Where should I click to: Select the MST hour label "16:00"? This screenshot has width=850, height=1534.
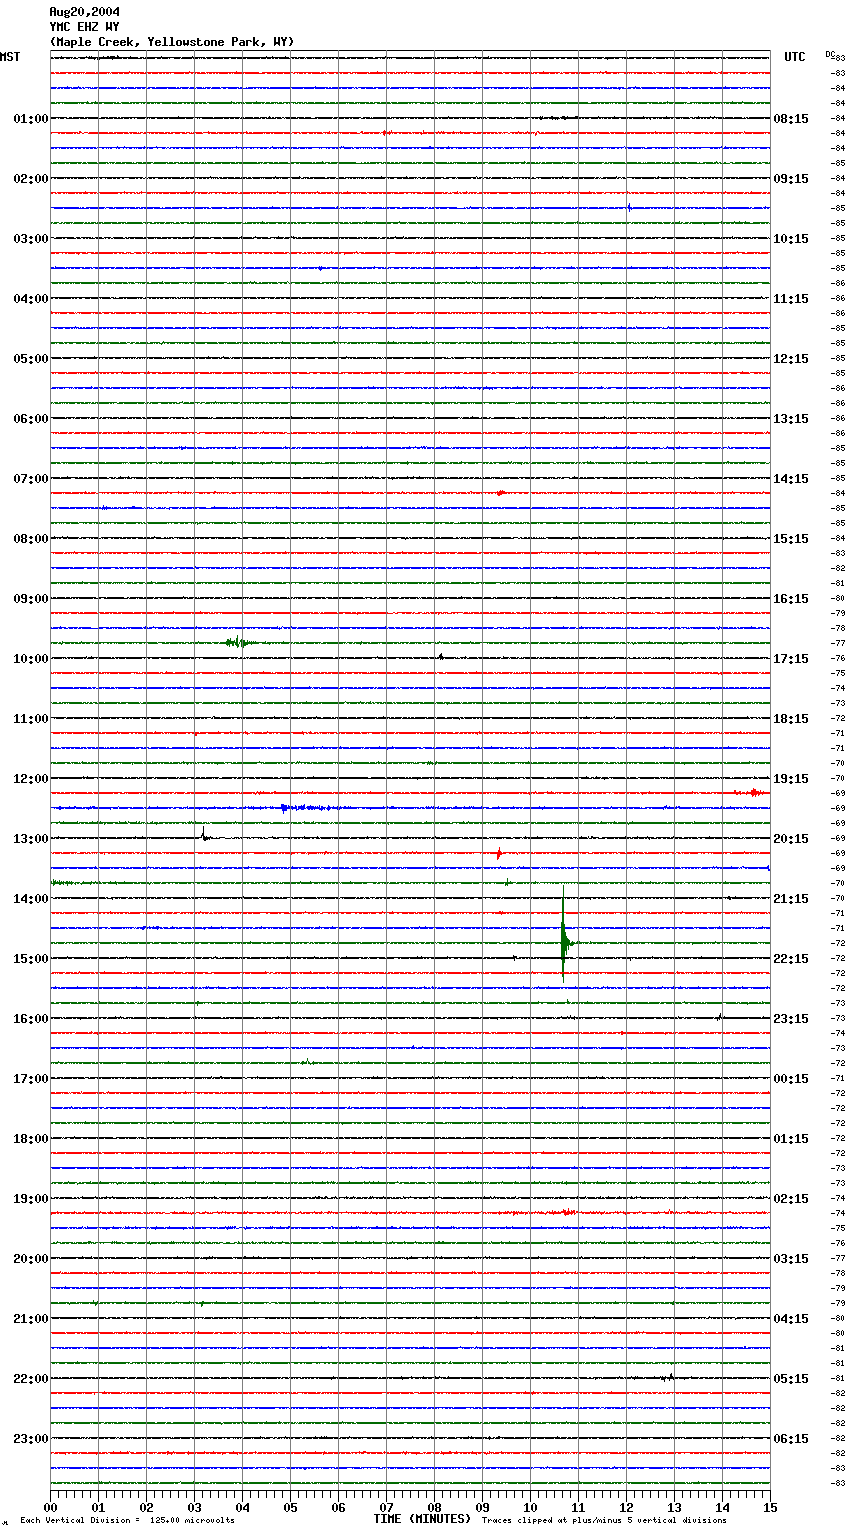(x=30, y=1019)
